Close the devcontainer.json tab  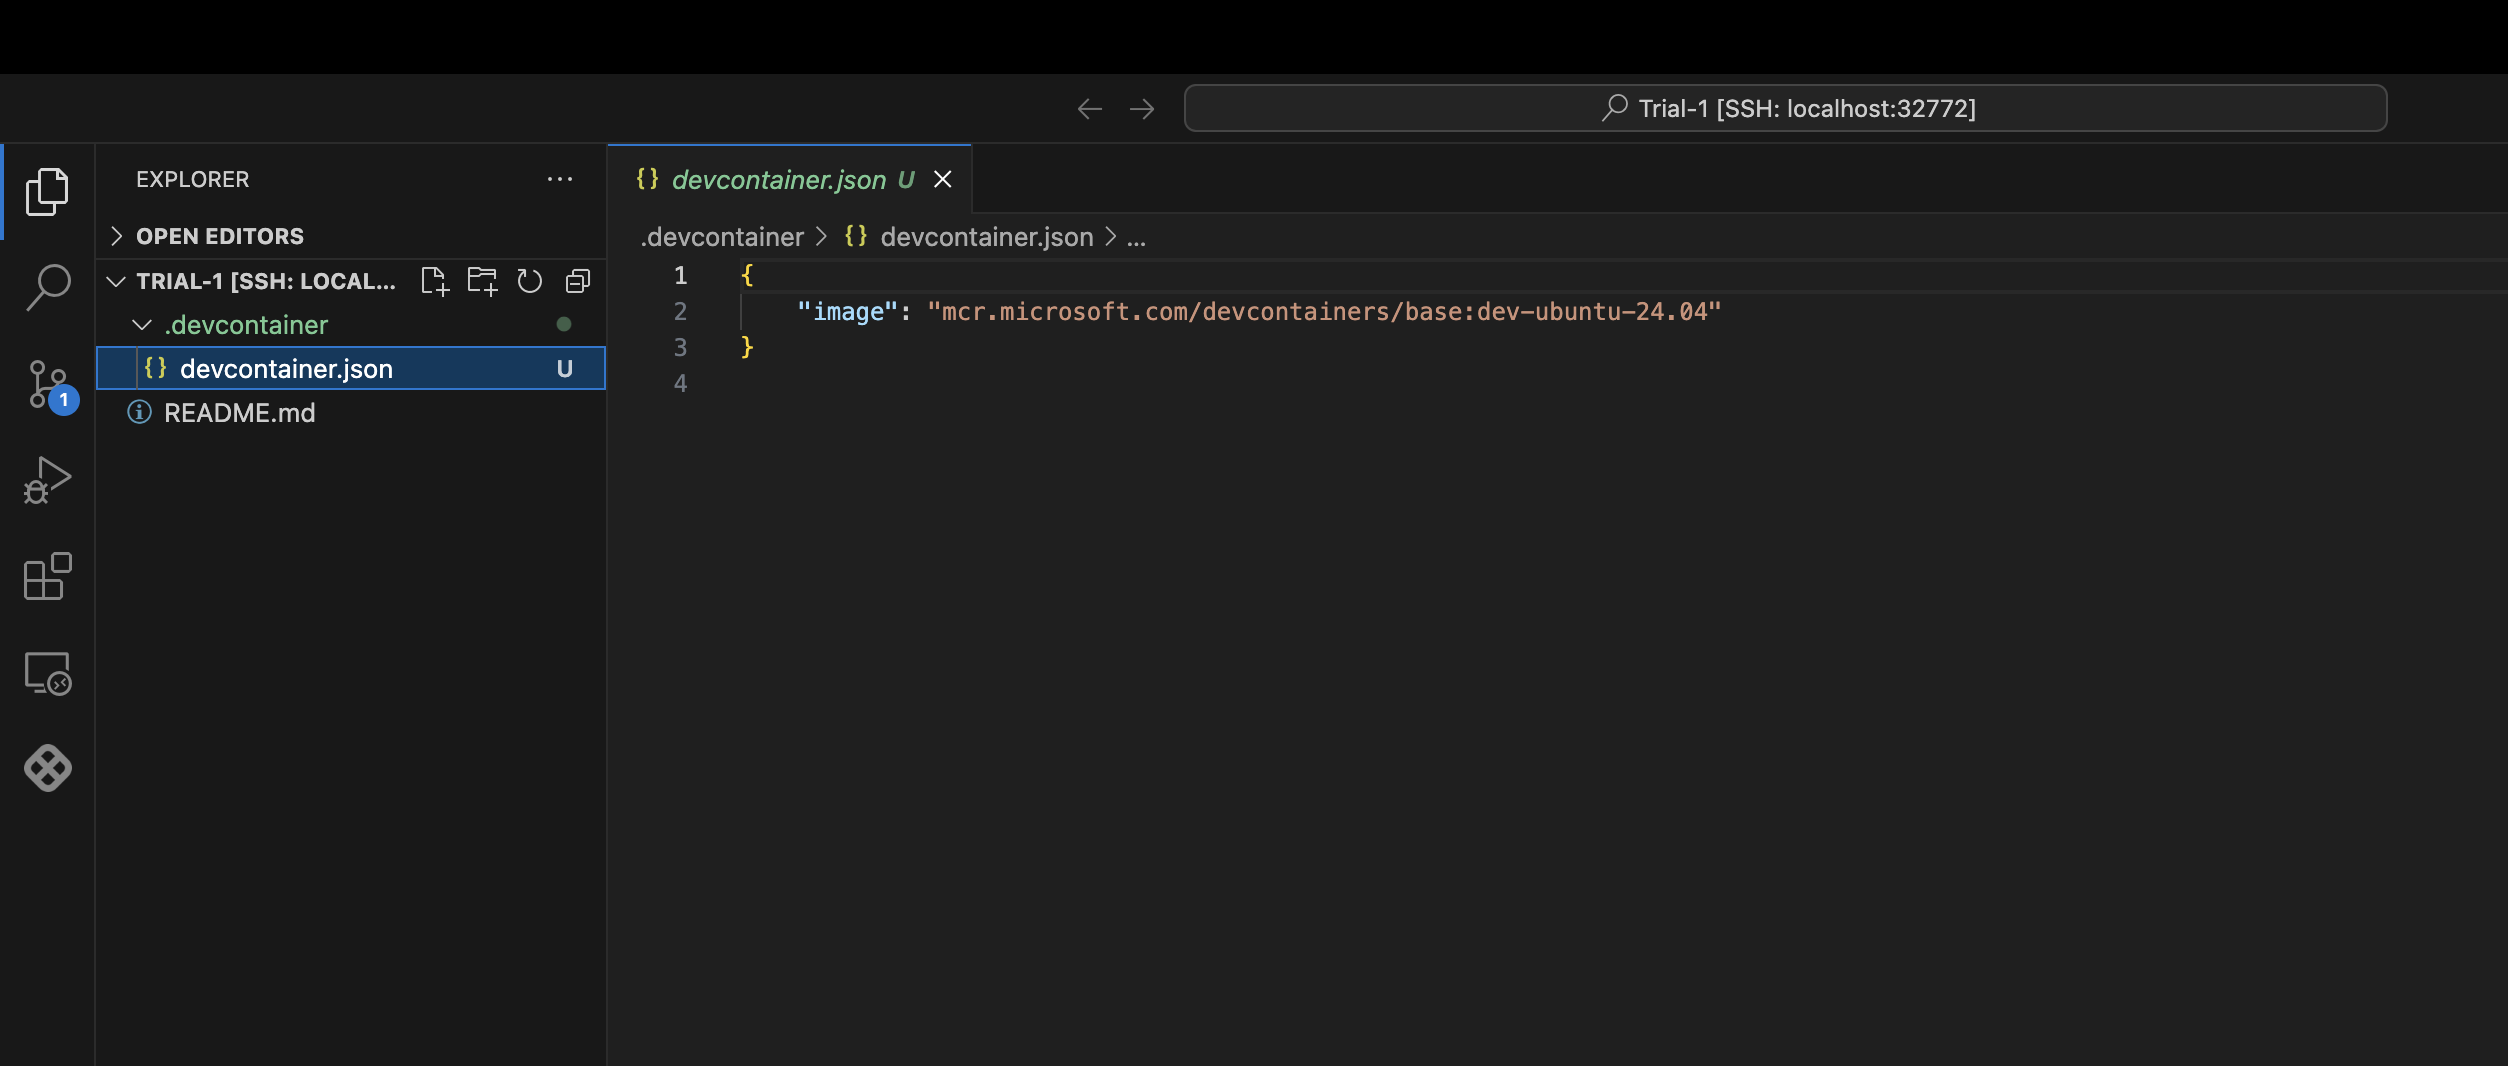point(942,180)
